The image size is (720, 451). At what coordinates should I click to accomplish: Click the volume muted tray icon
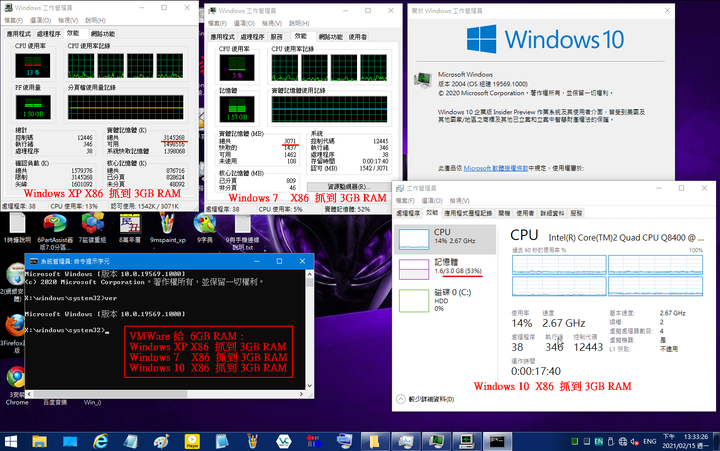pyautogui.click(x=635, y=442)
